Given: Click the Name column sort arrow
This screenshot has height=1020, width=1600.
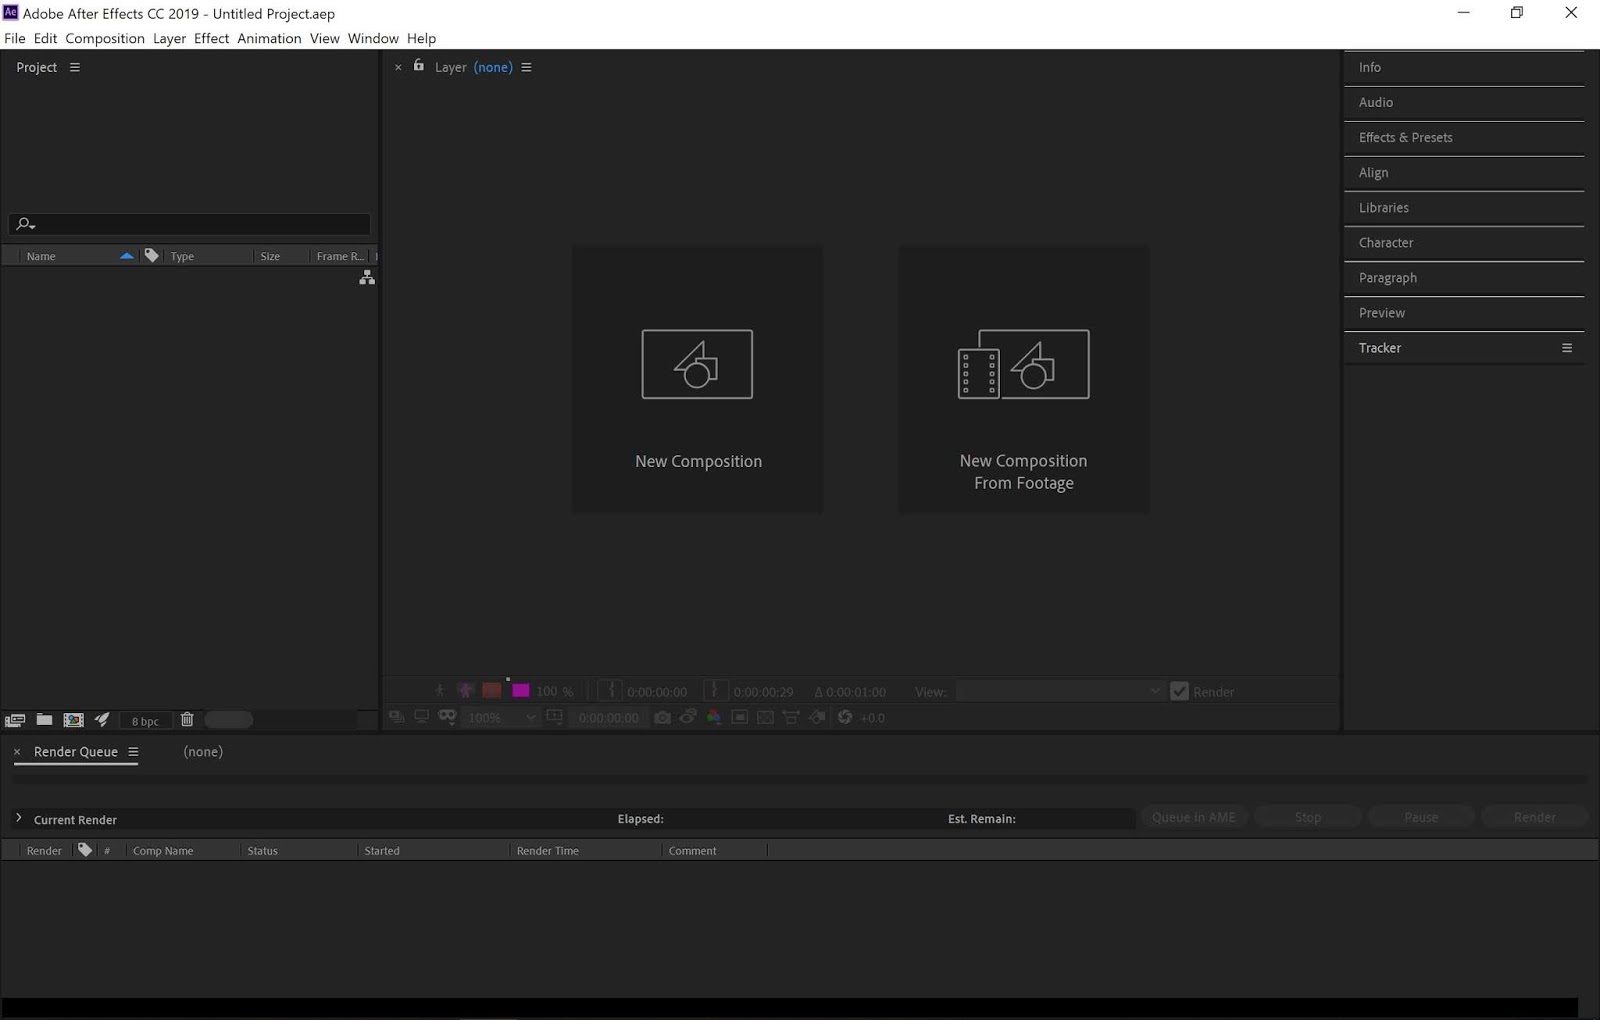Looking at the screenshot, I should coord(127,256).
